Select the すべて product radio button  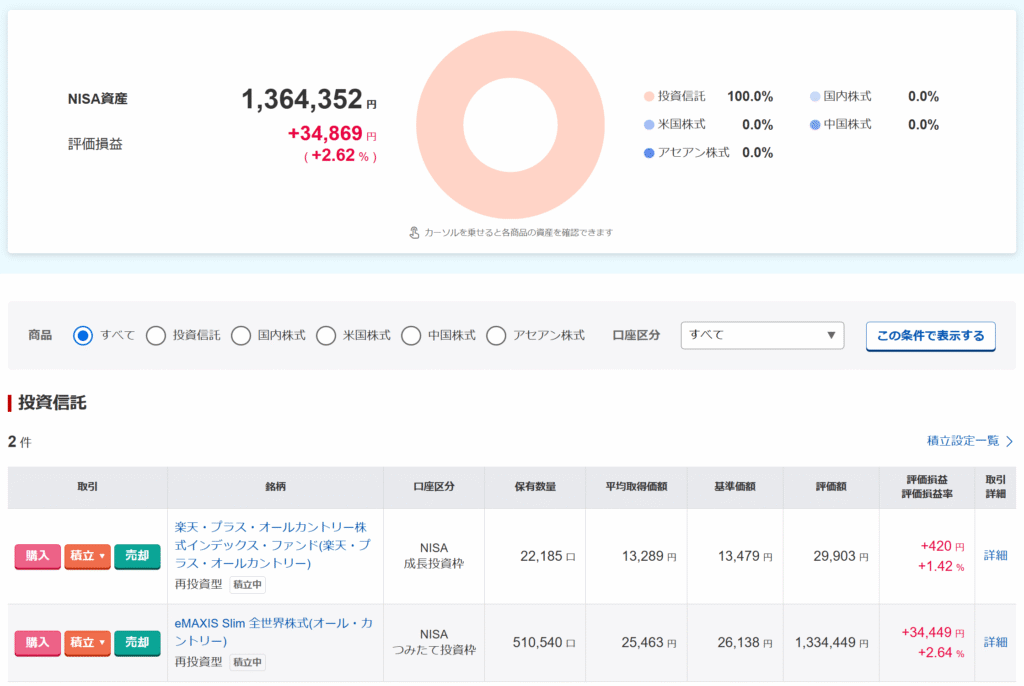tap(83, 335)
